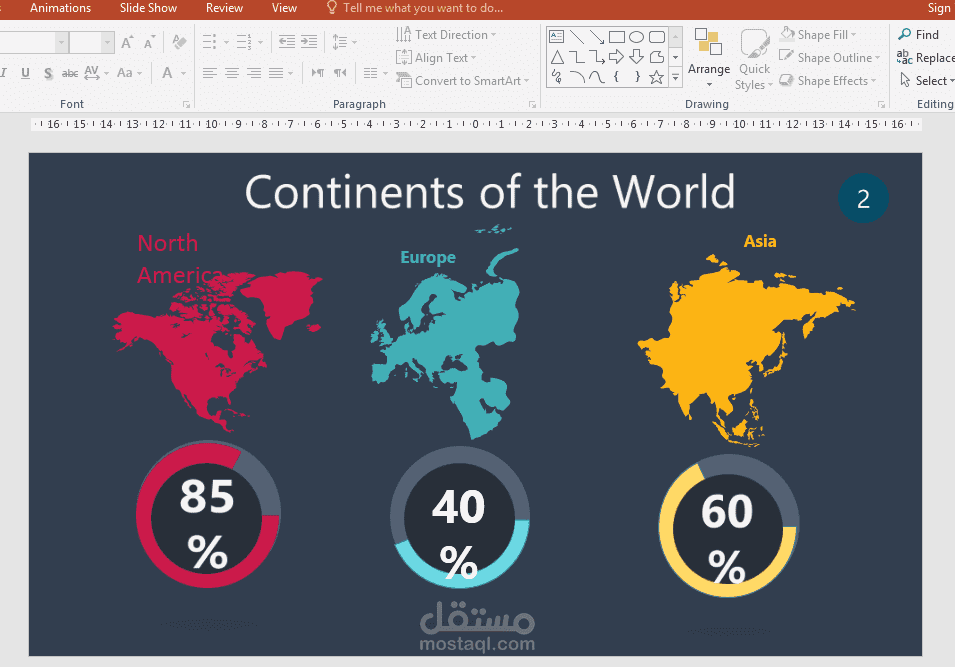Select the Arc shape
955x667 pixels.
pyautogui.click(x=577, y=77)
